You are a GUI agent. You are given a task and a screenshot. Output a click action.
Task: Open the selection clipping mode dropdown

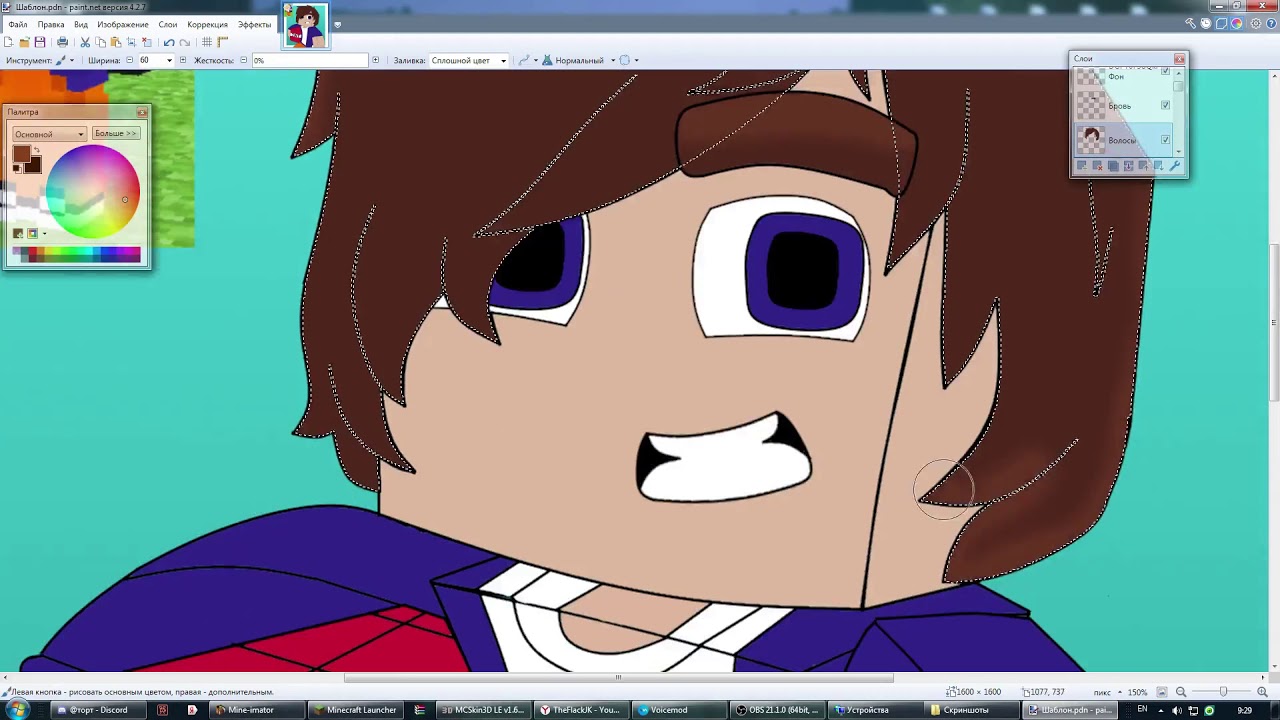[x=629, y=60]
